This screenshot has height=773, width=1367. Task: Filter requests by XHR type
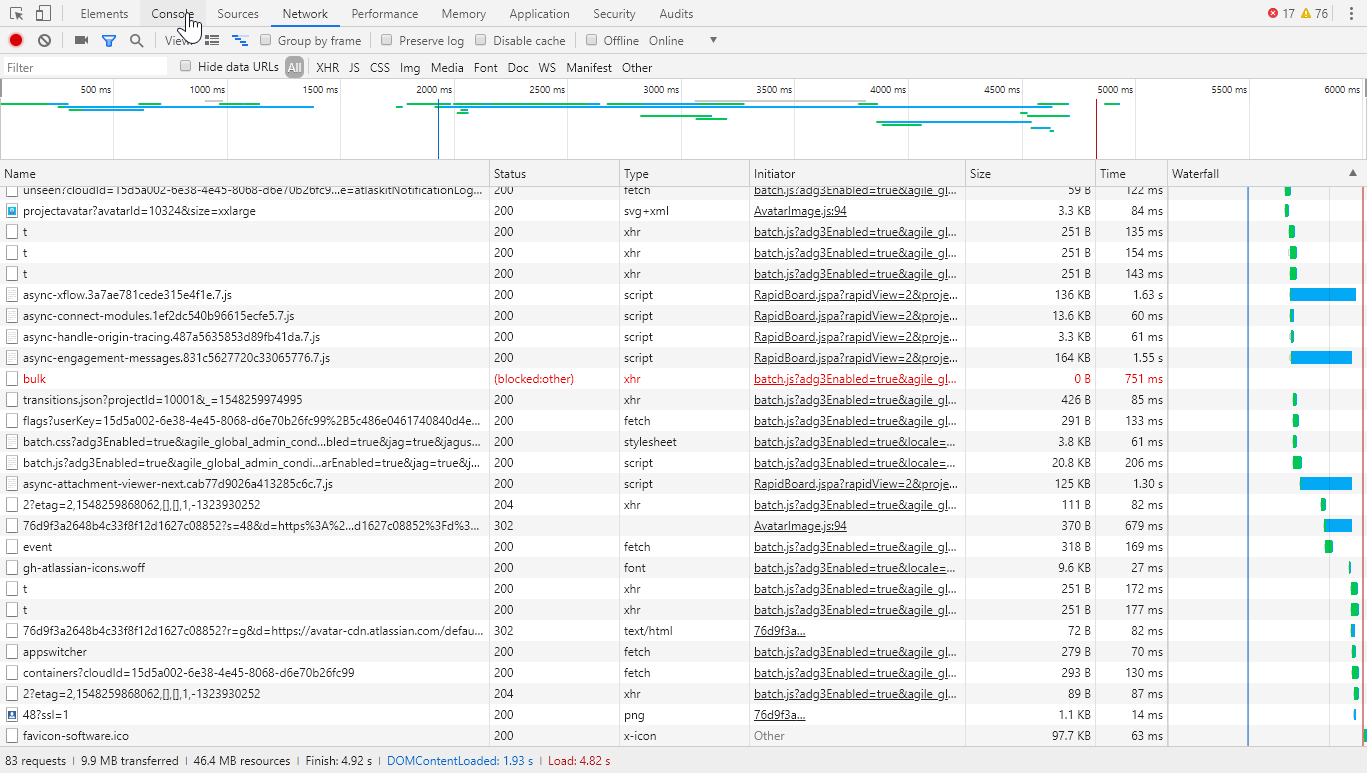click(x=327, y=68)
